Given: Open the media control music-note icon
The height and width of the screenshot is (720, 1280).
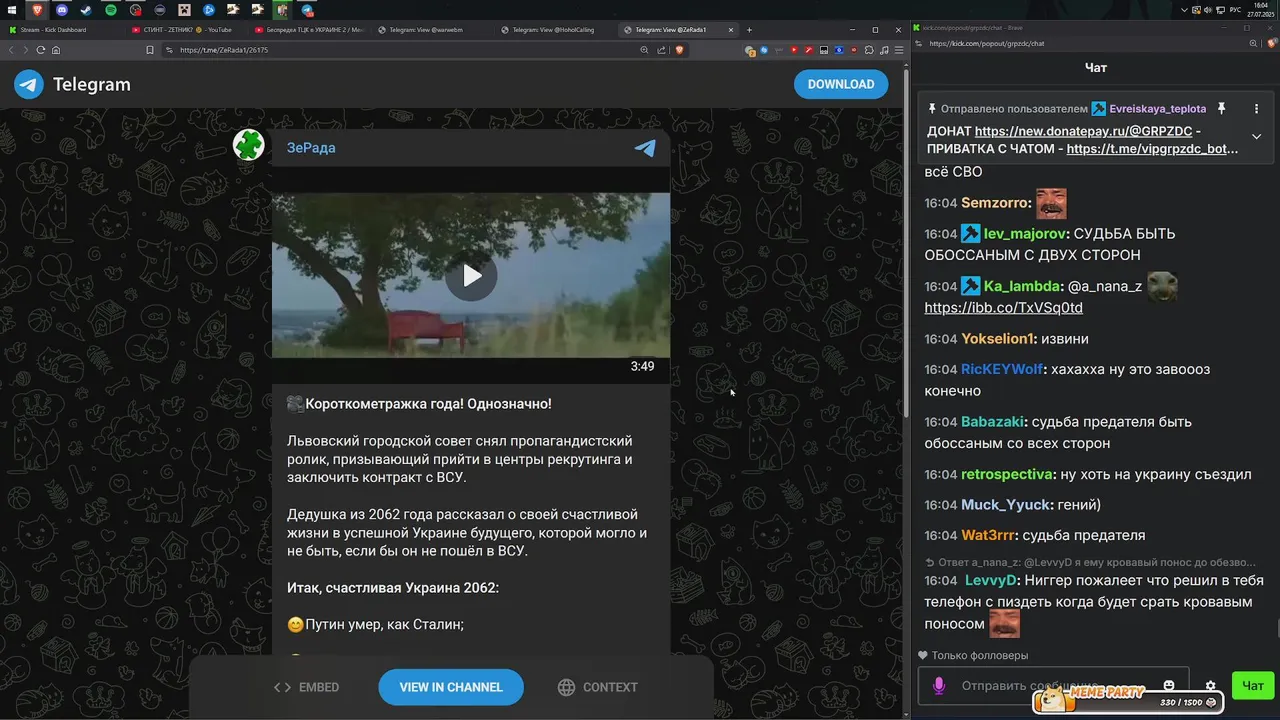Looking at the screenshot, I should pos(883,50).
